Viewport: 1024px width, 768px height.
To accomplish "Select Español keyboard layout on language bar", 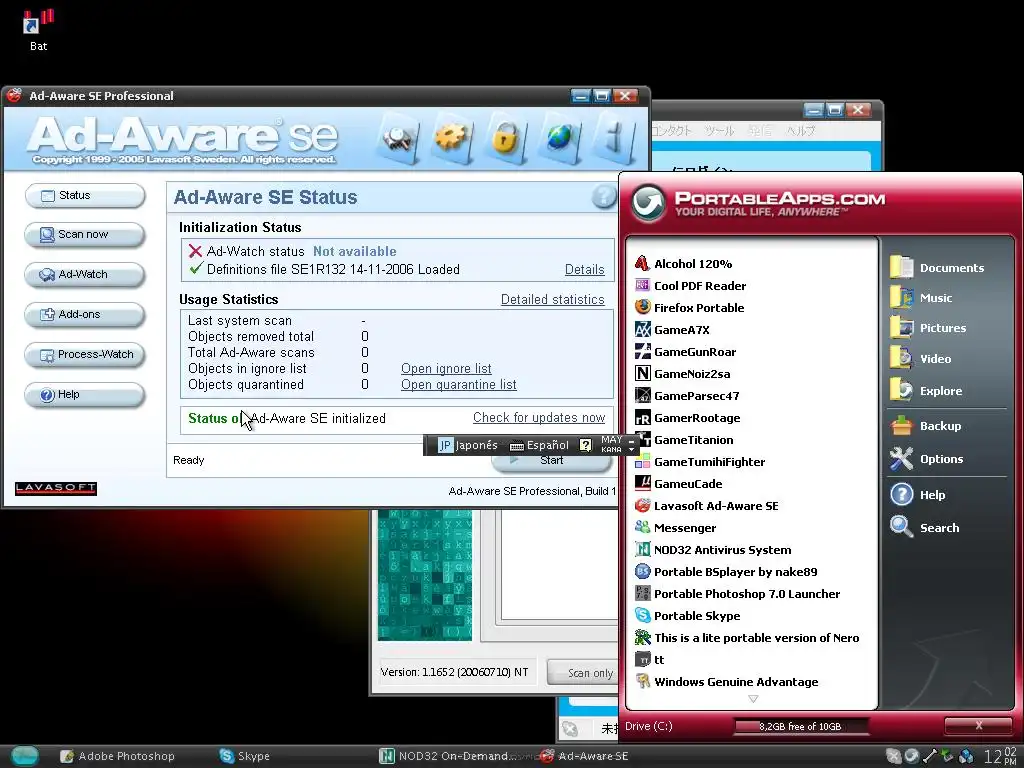I will click(539, 445).
